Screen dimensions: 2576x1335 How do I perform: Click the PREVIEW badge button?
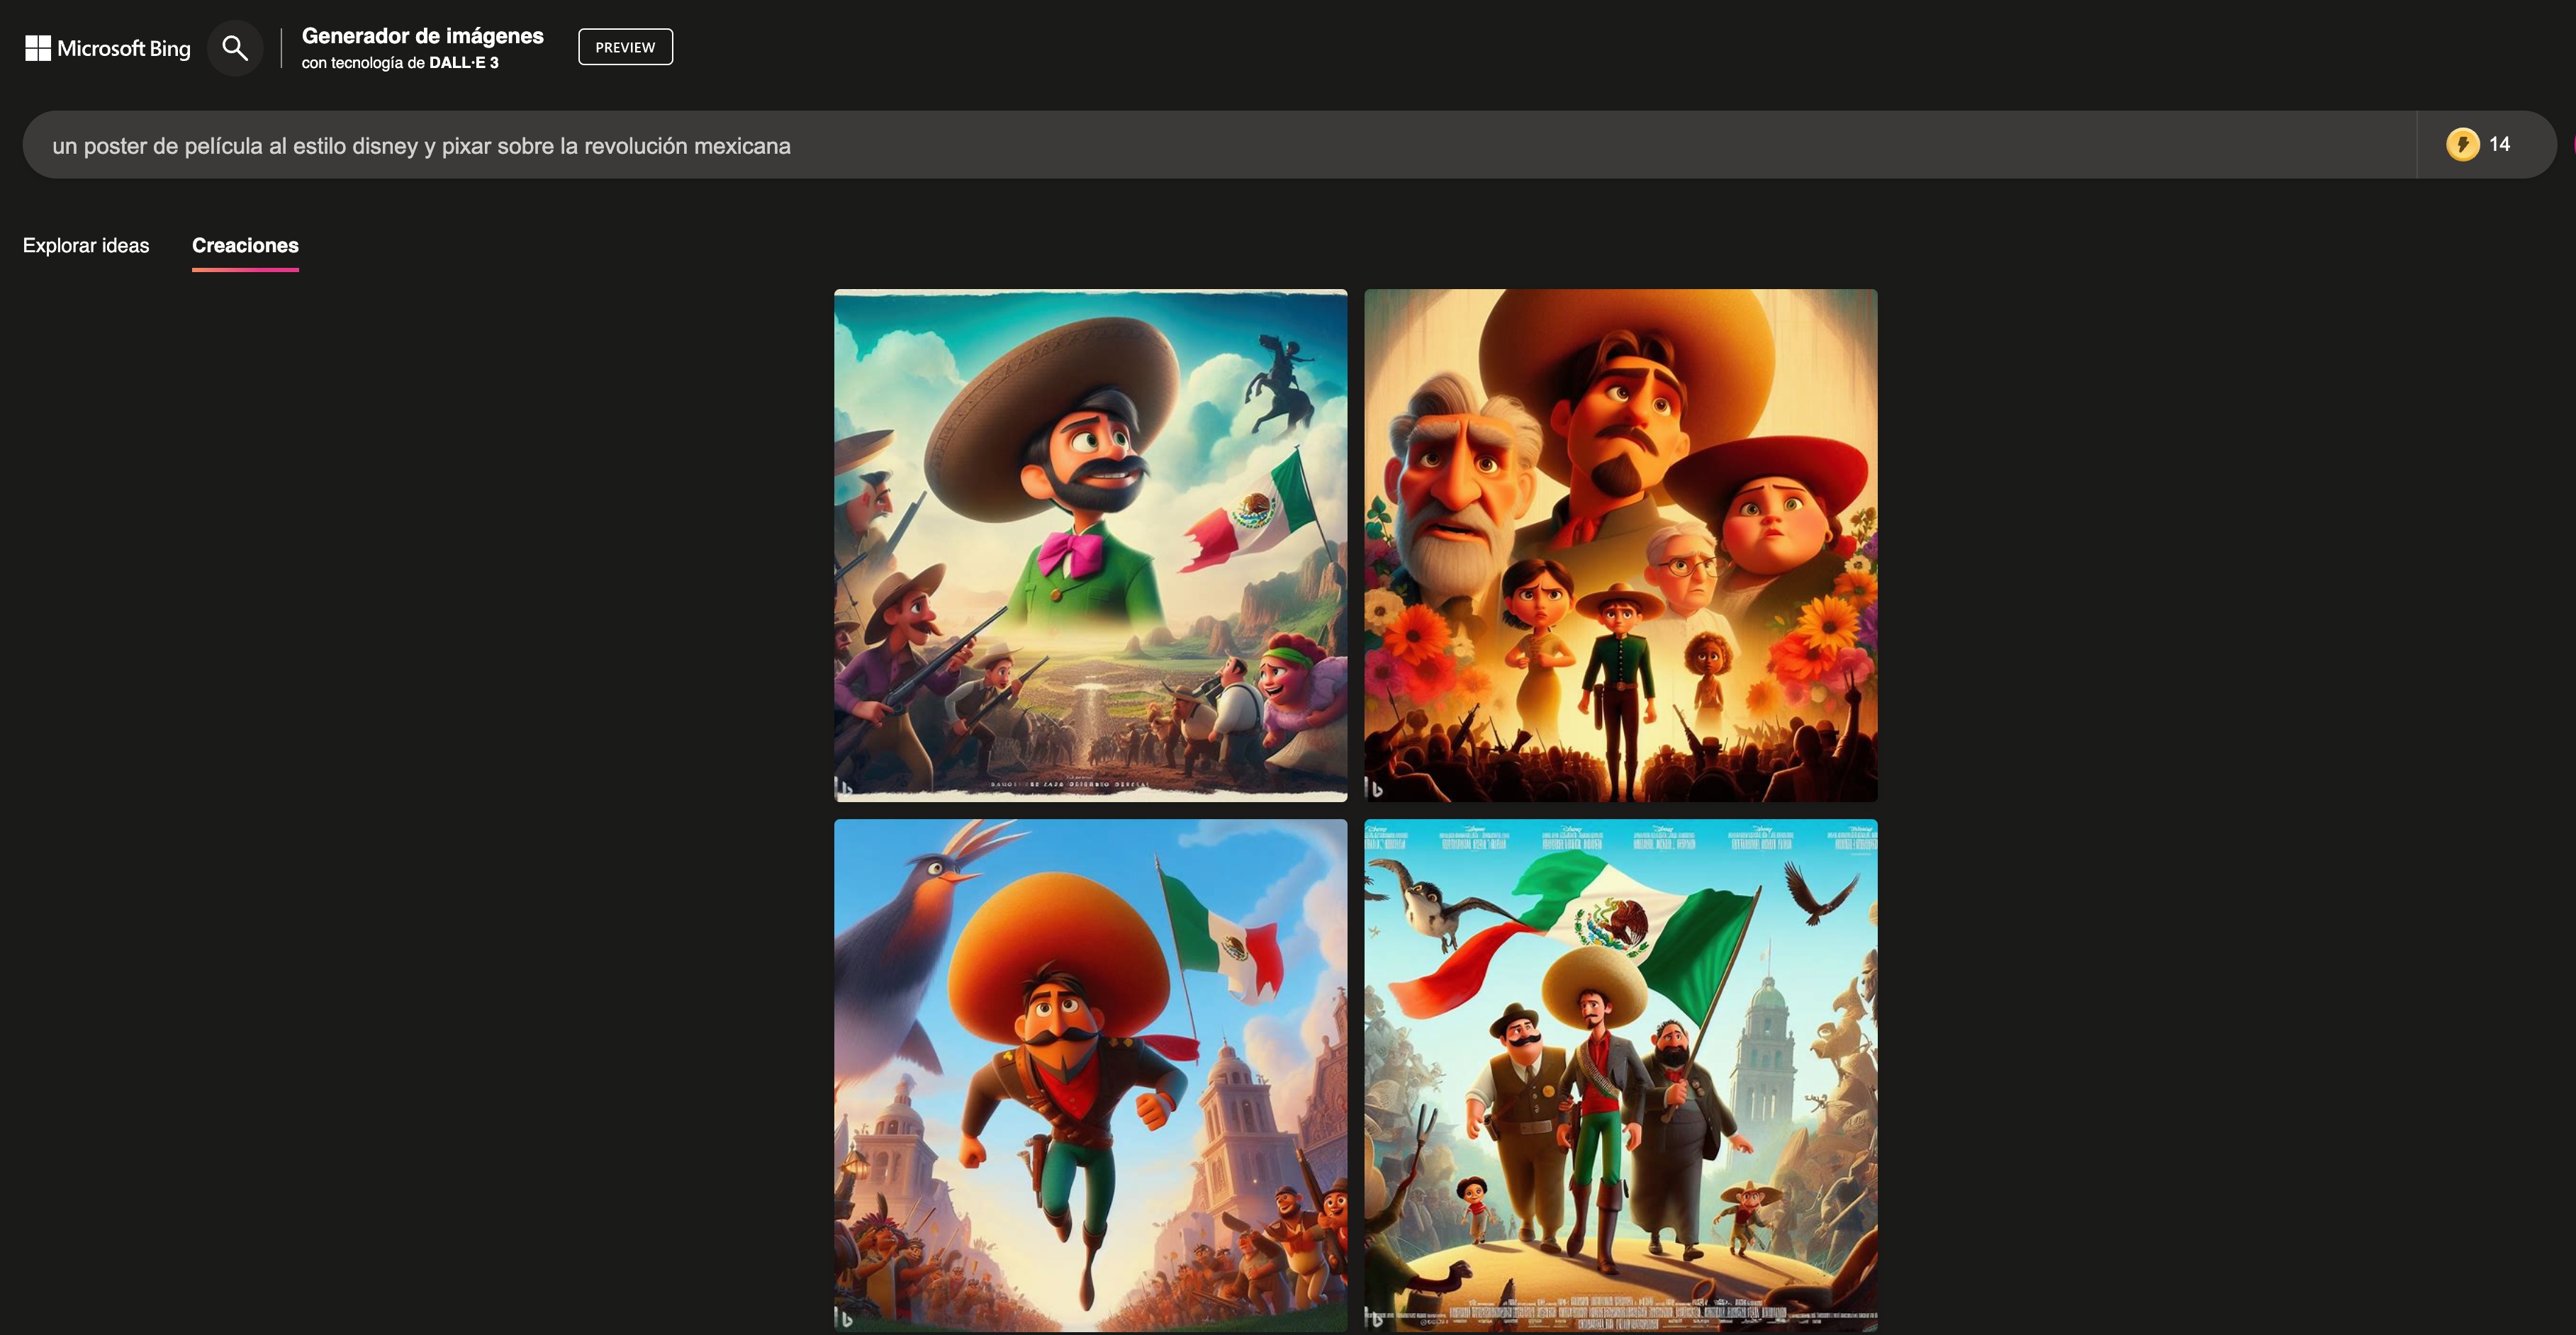pos(625,47)
